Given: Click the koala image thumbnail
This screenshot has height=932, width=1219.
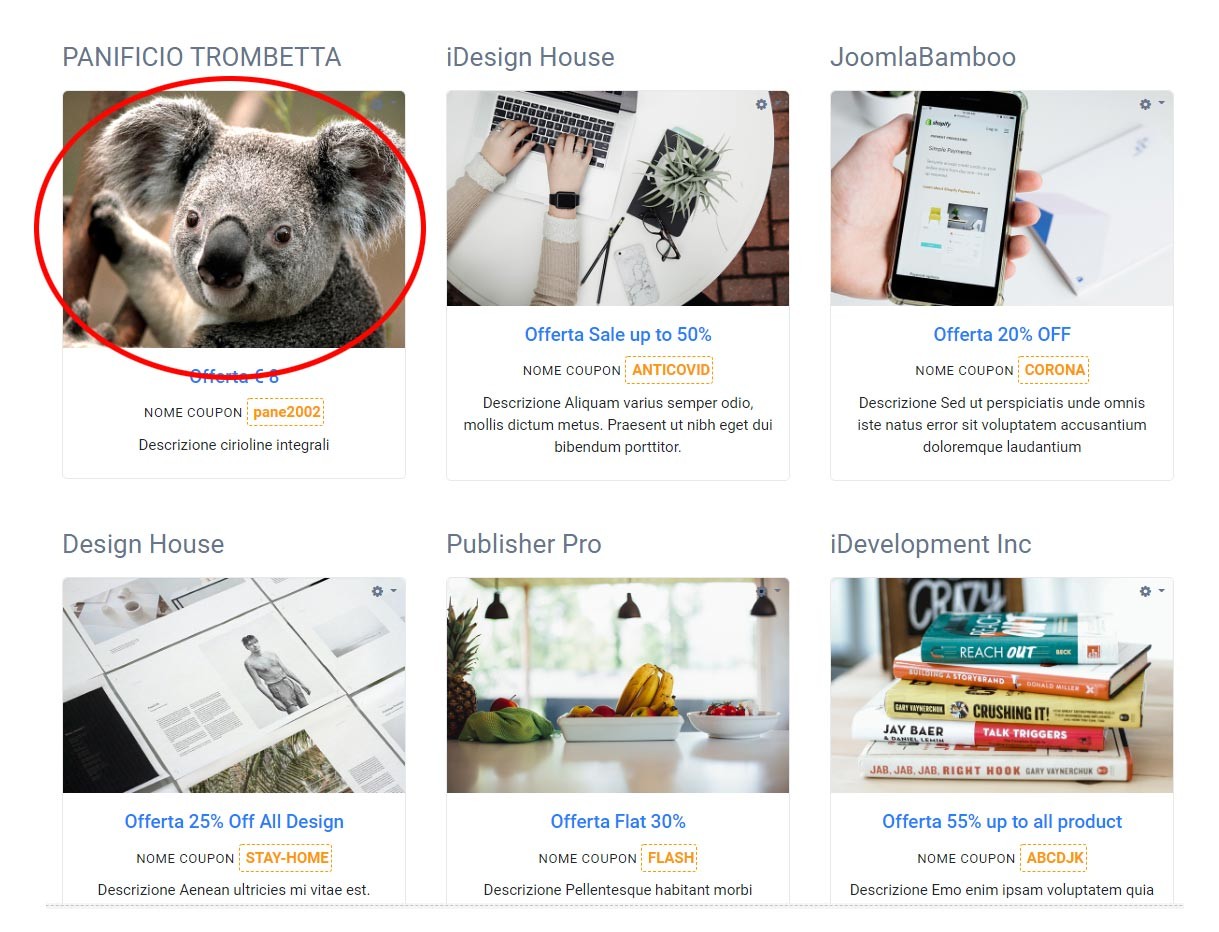Looking at the screenshot, I should click(234, 220).
